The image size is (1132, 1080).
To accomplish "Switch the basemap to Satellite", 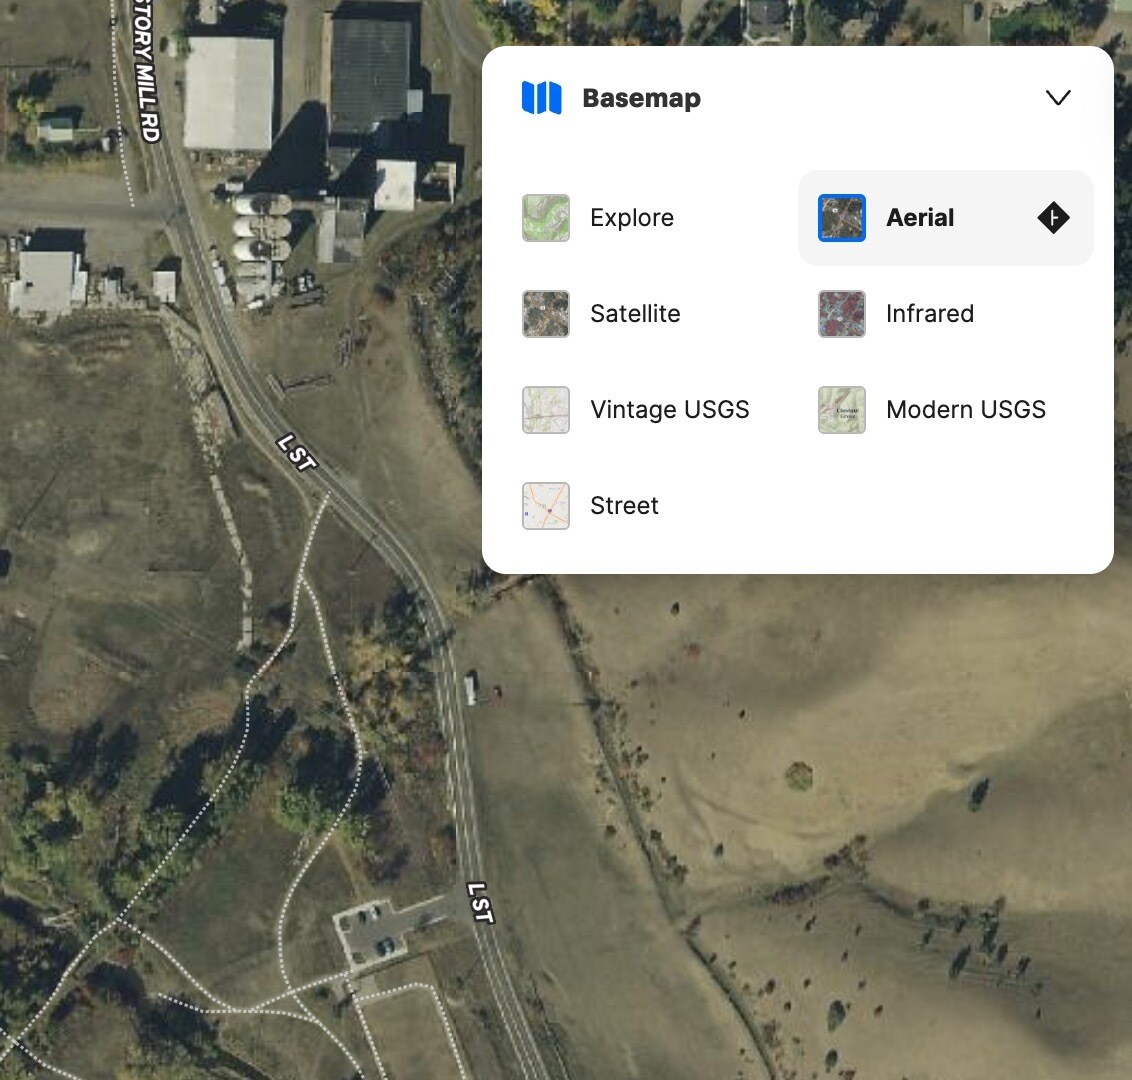I will [634, 313].
